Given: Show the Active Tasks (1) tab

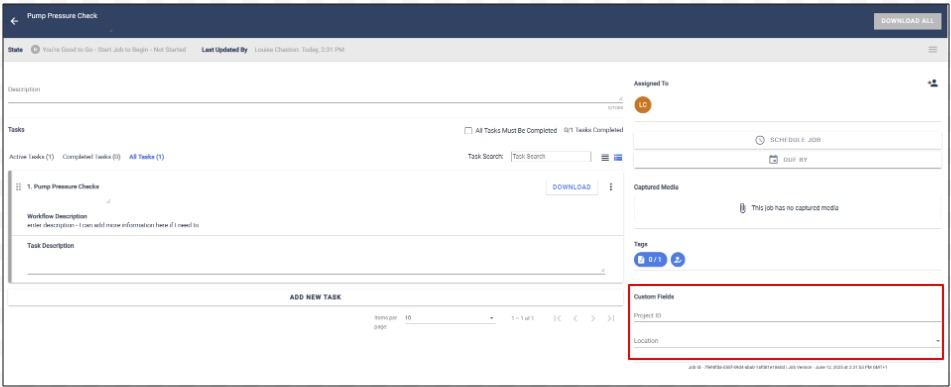Looking at the screenshot, I should point(32,157).
